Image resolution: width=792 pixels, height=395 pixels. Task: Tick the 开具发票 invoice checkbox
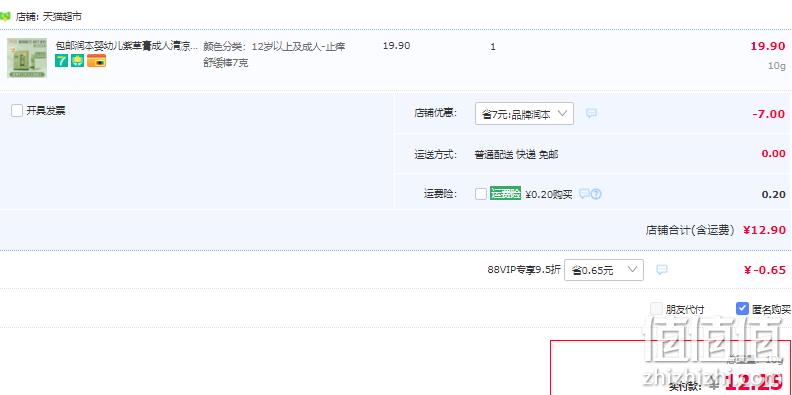(x=17, y=111)
